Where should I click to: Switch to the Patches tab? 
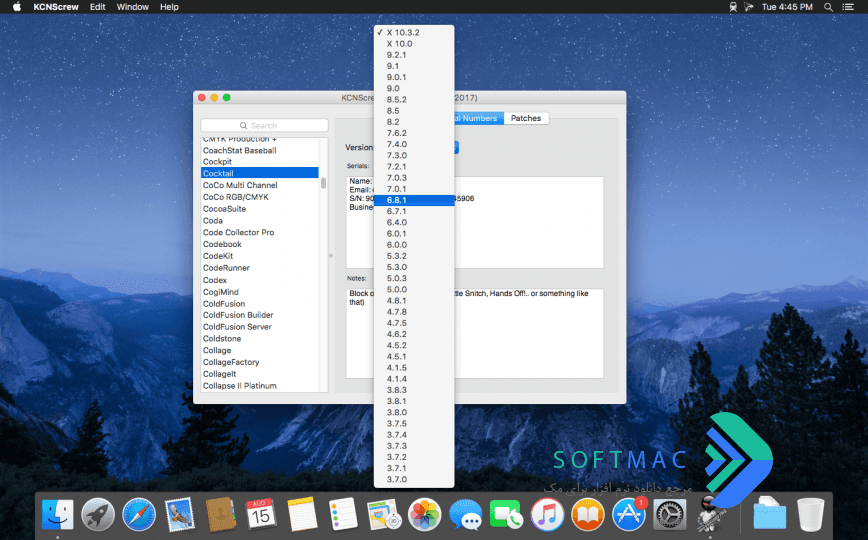(x=526, y=118)
